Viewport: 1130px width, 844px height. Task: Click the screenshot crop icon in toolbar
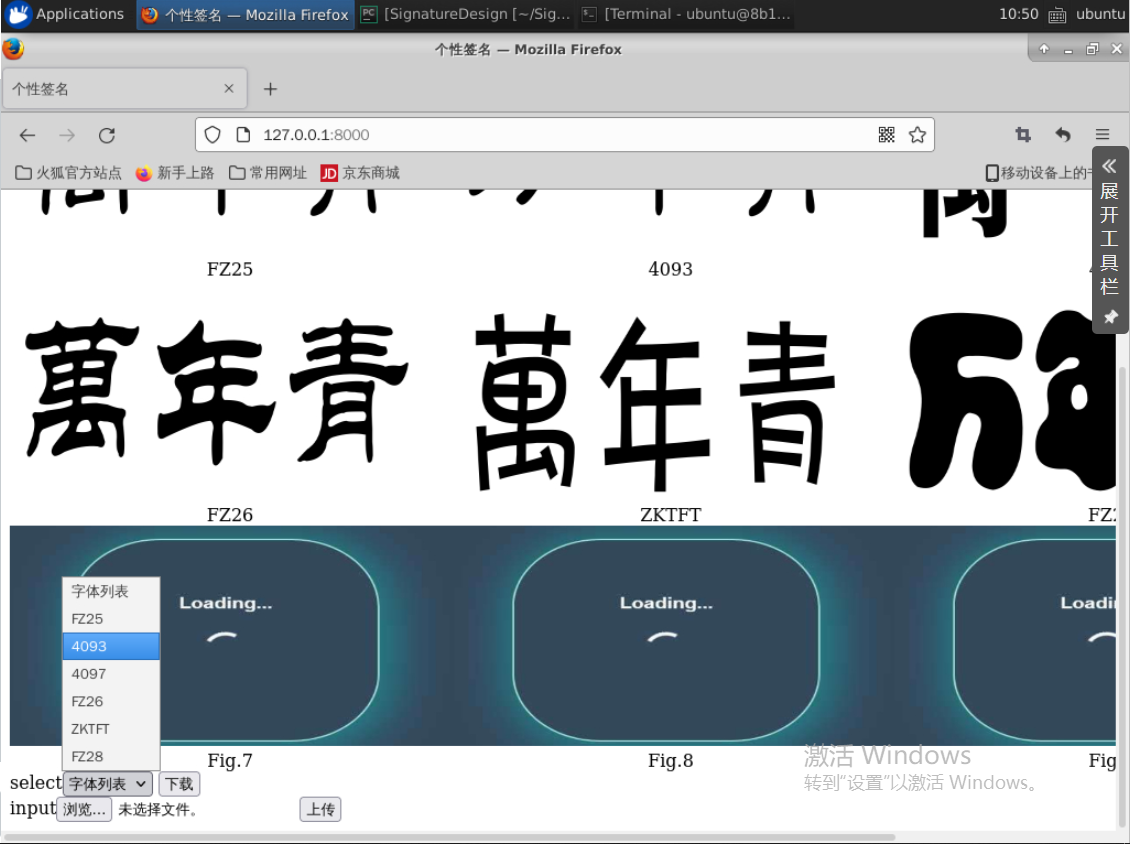pyautogui.click(x=1022, y=135)
